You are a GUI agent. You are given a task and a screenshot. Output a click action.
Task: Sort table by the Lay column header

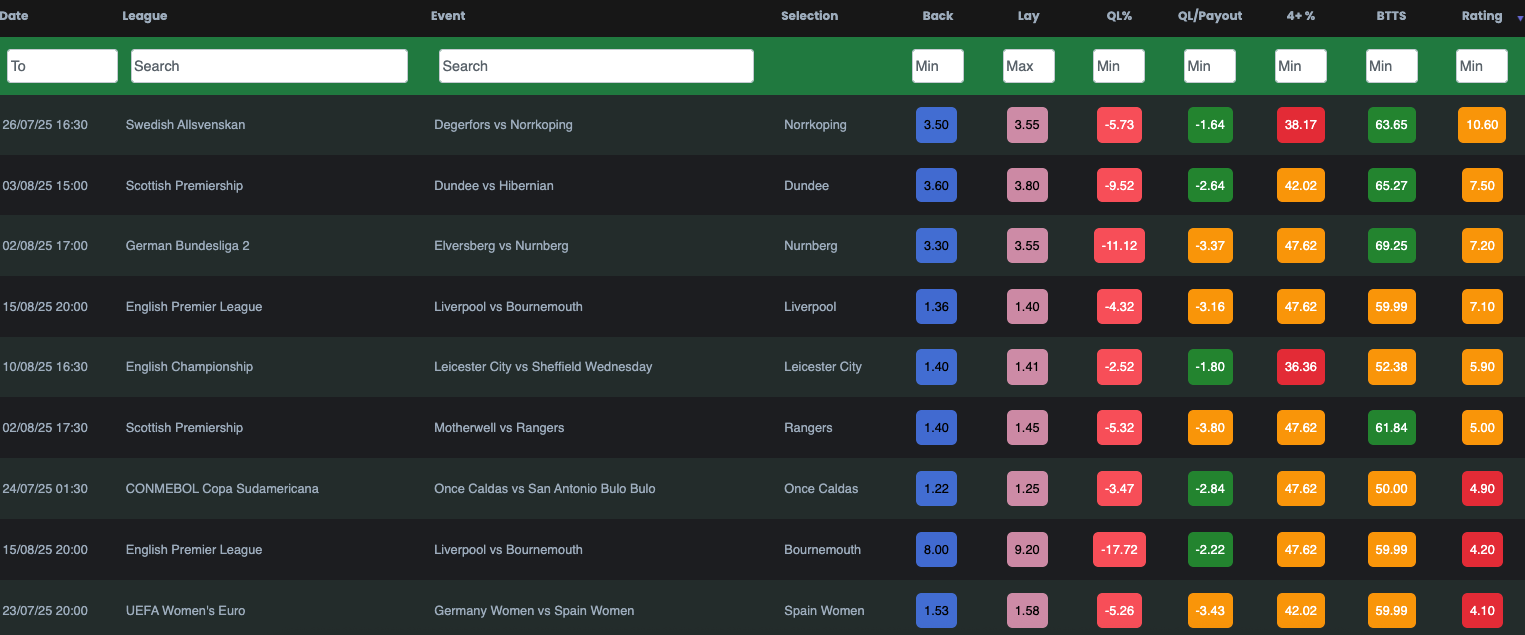tap(1028, 16)
